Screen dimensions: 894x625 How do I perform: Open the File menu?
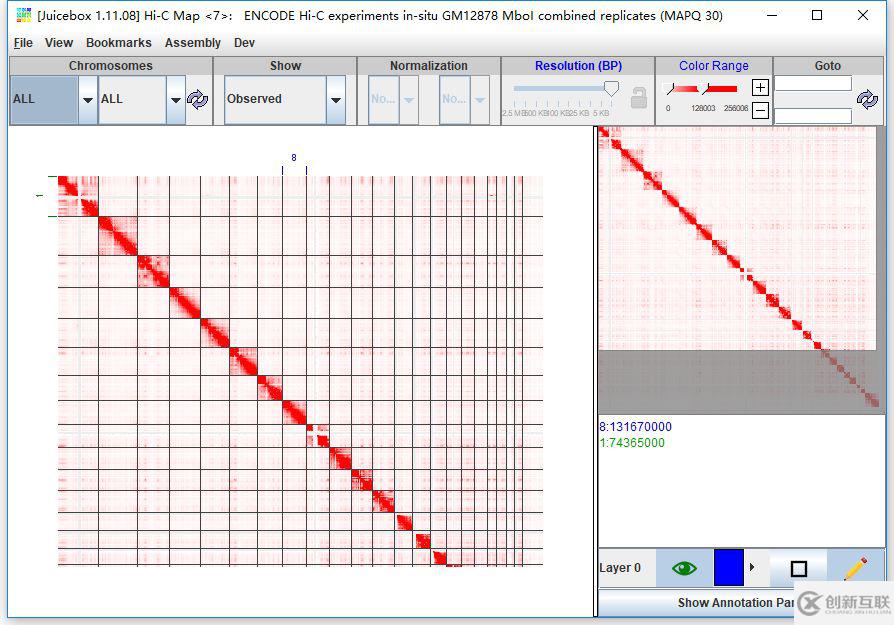pyautogui.click(x=23, y=43)
